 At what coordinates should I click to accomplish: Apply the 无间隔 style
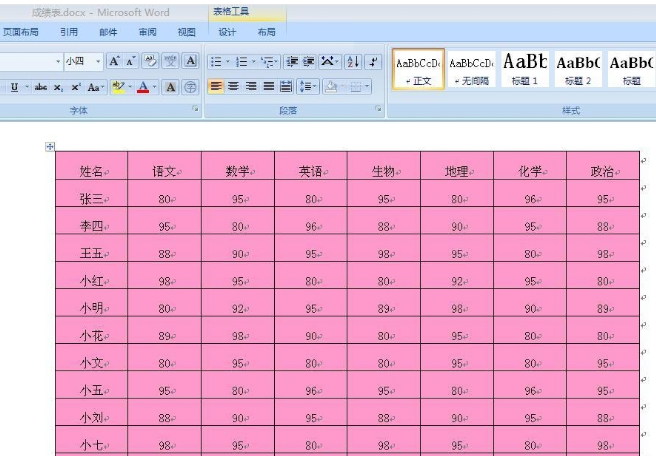tap(472, 69)
